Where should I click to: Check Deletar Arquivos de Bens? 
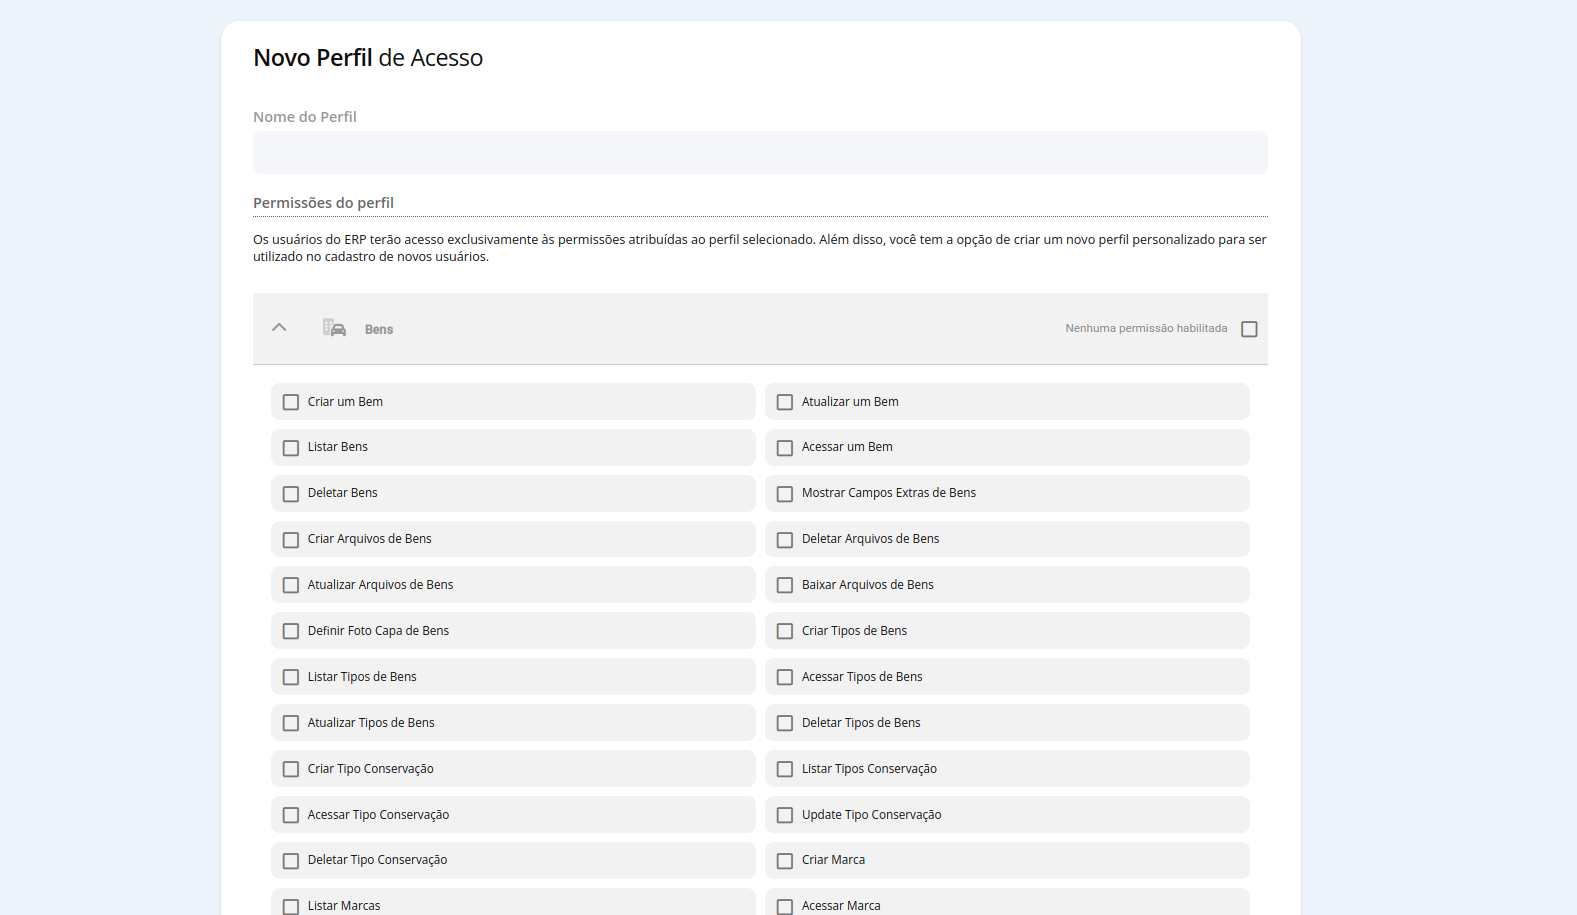785,540
